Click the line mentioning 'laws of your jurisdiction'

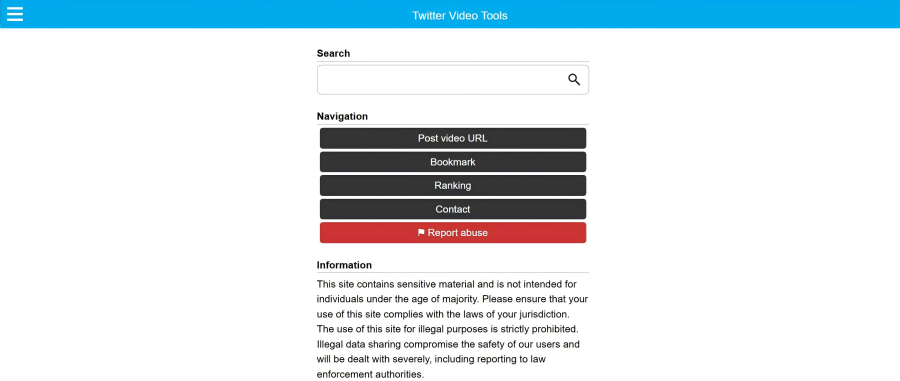click(x=443, y=314)
